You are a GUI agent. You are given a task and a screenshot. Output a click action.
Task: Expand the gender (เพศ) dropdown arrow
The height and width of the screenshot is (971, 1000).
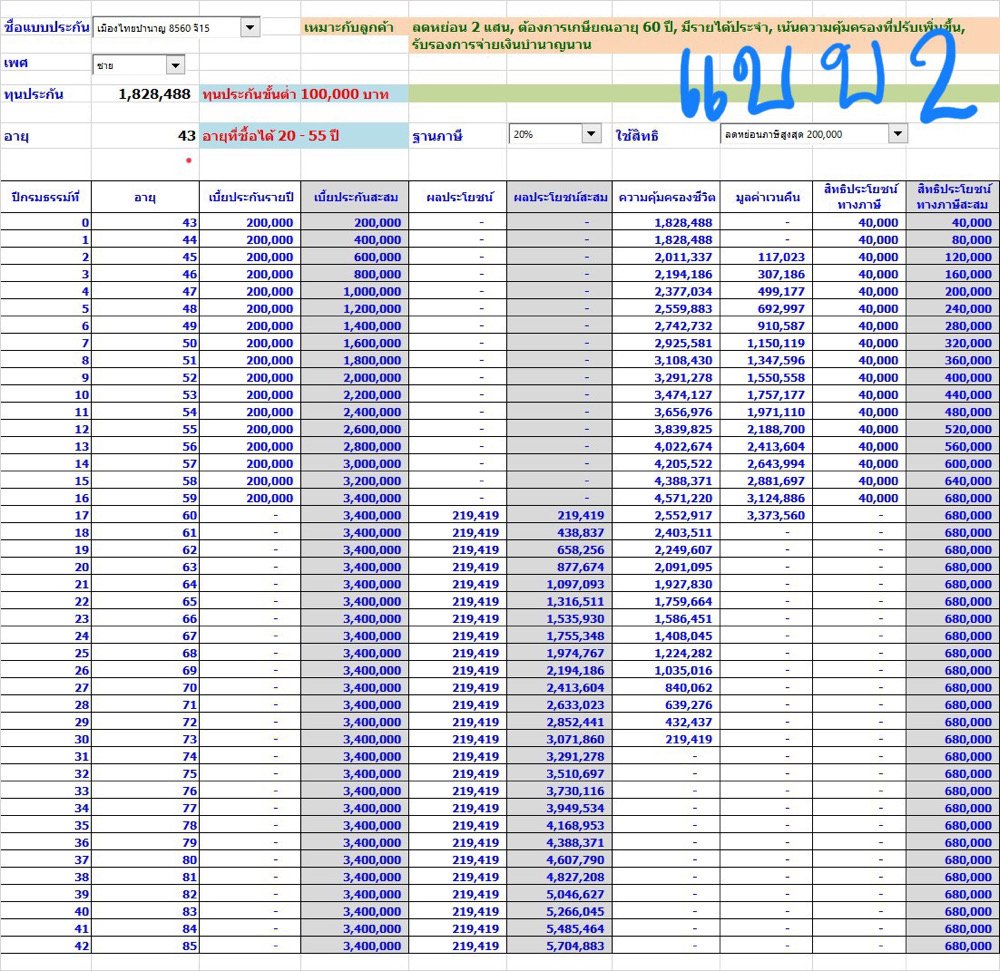(175, 65)
